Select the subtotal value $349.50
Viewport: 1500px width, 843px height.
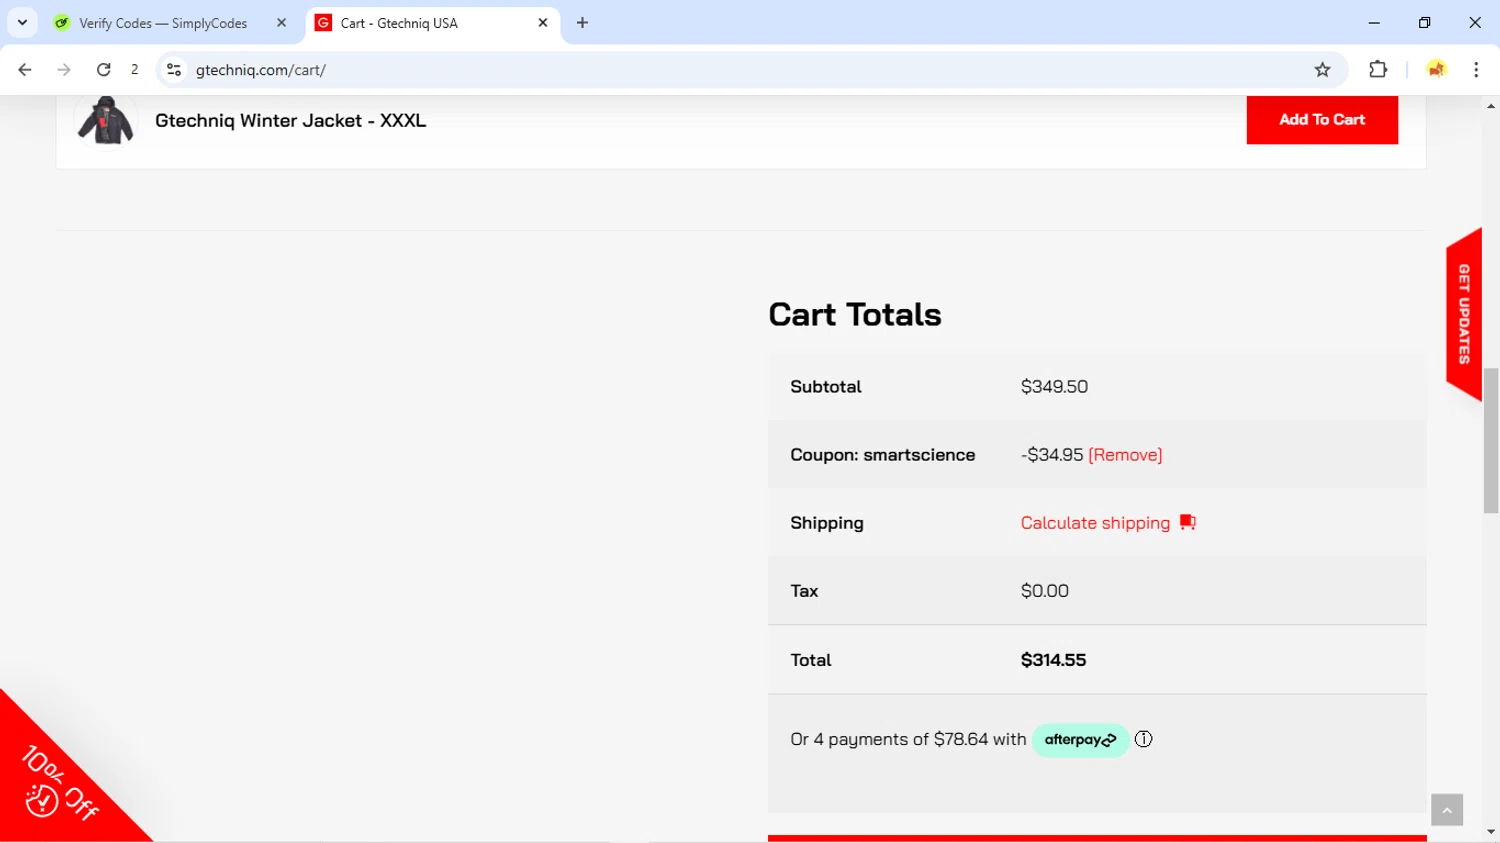click(1054, 387)
